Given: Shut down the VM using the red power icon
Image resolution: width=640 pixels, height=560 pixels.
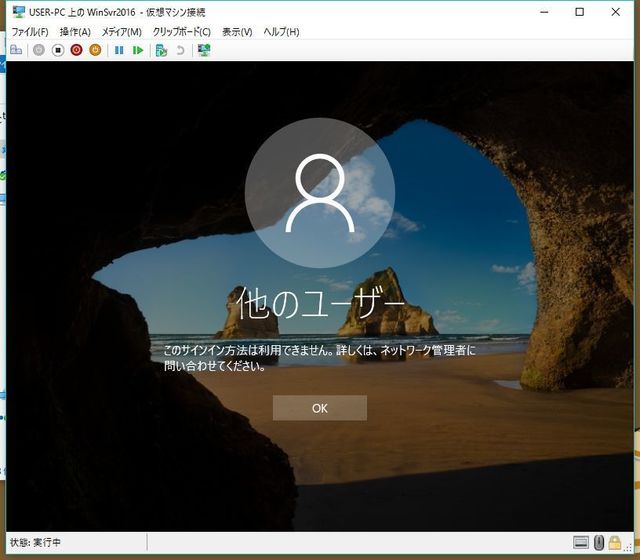Looking at the screenshot, I should 77,50.
